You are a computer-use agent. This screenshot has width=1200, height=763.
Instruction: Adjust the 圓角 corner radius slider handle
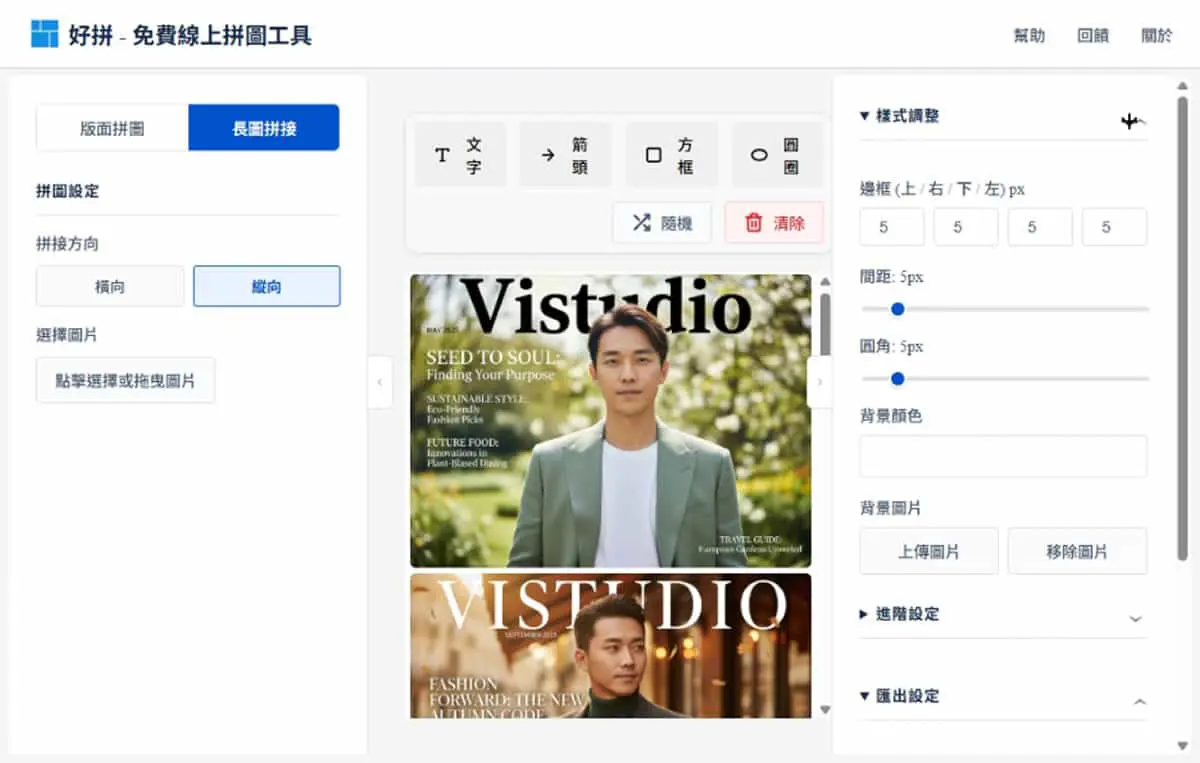[897, 378]
